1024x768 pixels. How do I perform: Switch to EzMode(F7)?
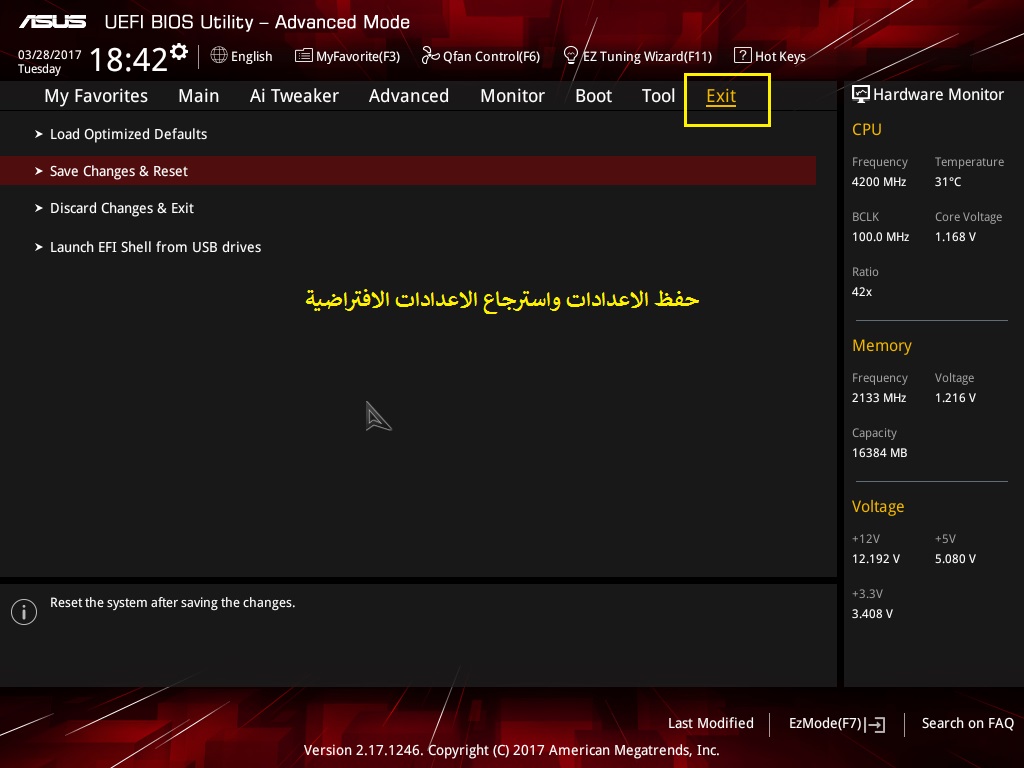pyautogui.click(x=825, y=723)
